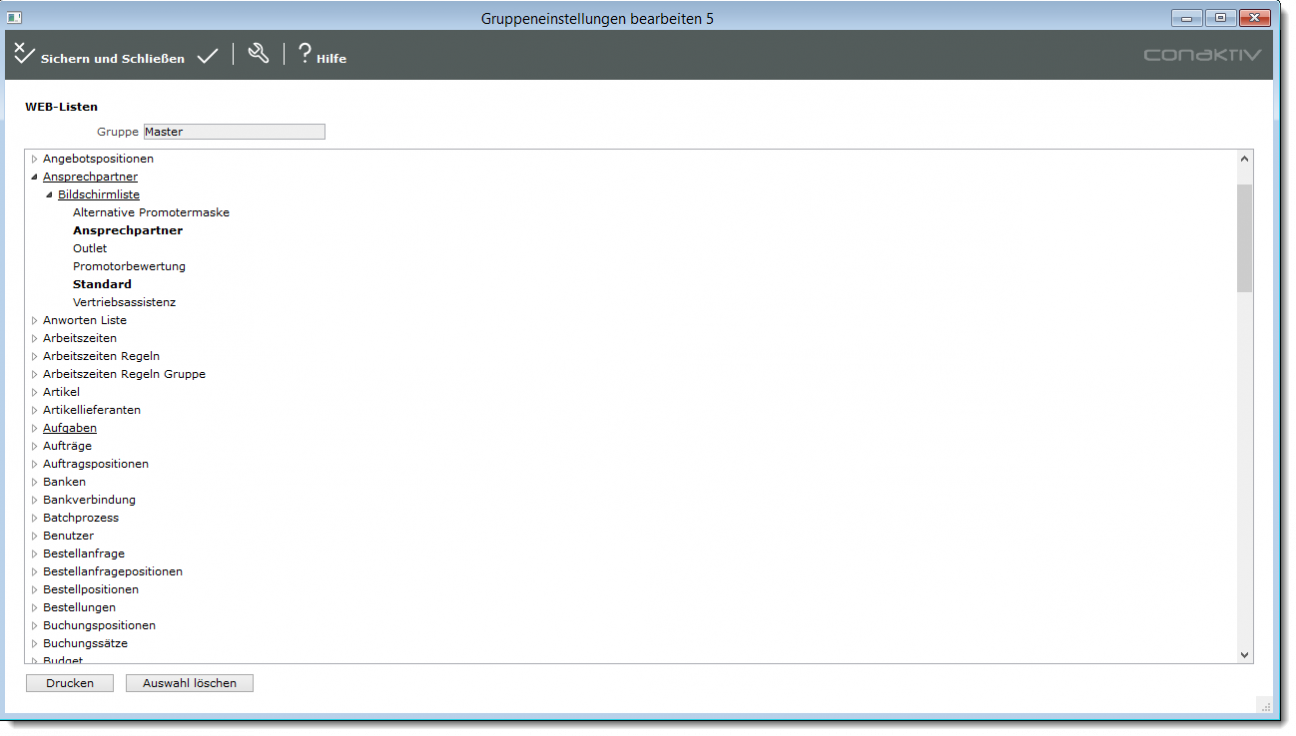Viewport: 1296px width, 736px height.
Task: Expand the Aufgaben tree node
Action: [x=34, y=429]
